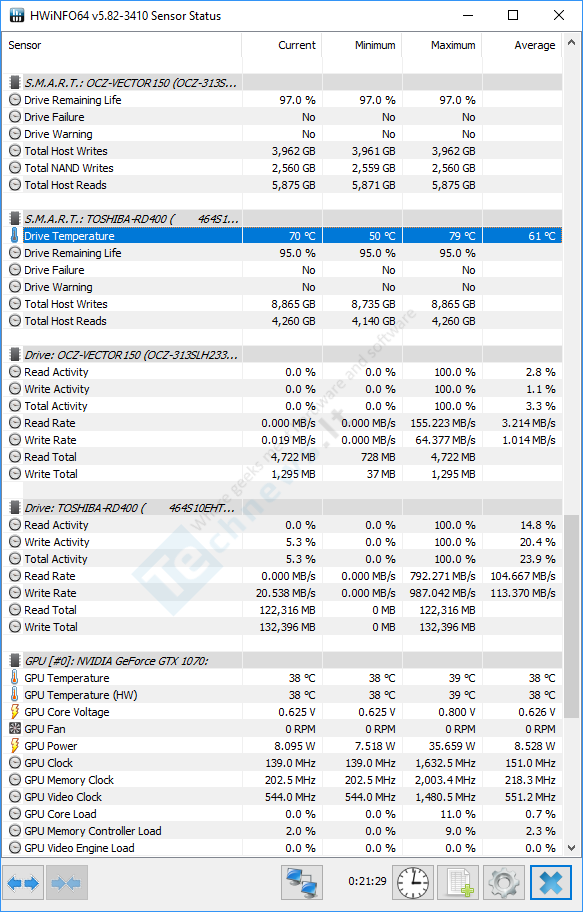The width and height of the screenshot is (583, 912).
Task: Close sensors with the blue X button
Action: [551, 884]
